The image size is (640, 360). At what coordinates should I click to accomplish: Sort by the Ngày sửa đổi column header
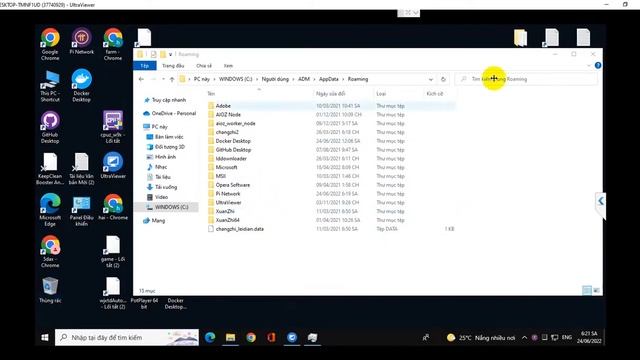[330, 94]
